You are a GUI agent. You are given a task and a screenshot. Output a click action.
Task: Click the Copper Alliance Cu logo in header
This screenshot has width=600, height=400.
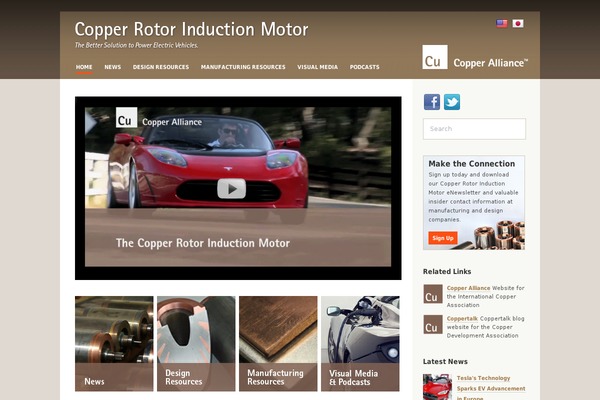pos(435,57)
